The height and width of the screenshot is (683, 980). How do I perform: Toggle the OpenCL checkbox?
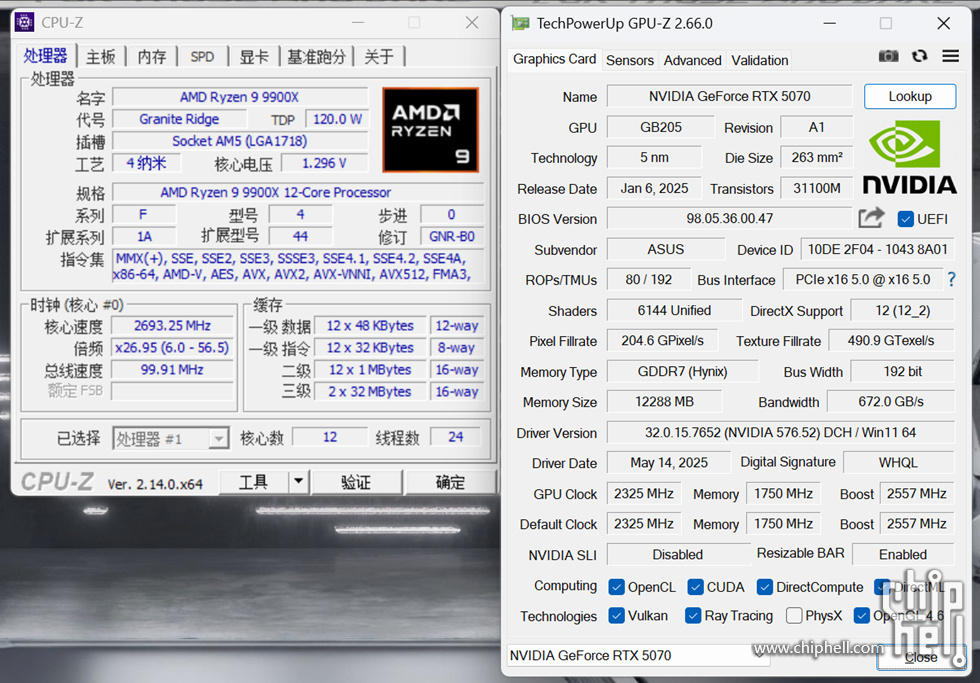point(616,587)
